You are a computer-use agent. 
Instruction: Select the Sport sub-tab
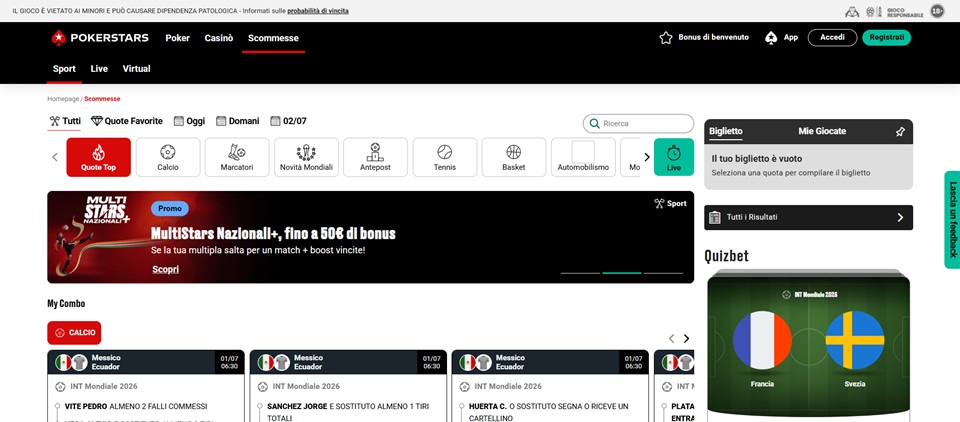64,69
